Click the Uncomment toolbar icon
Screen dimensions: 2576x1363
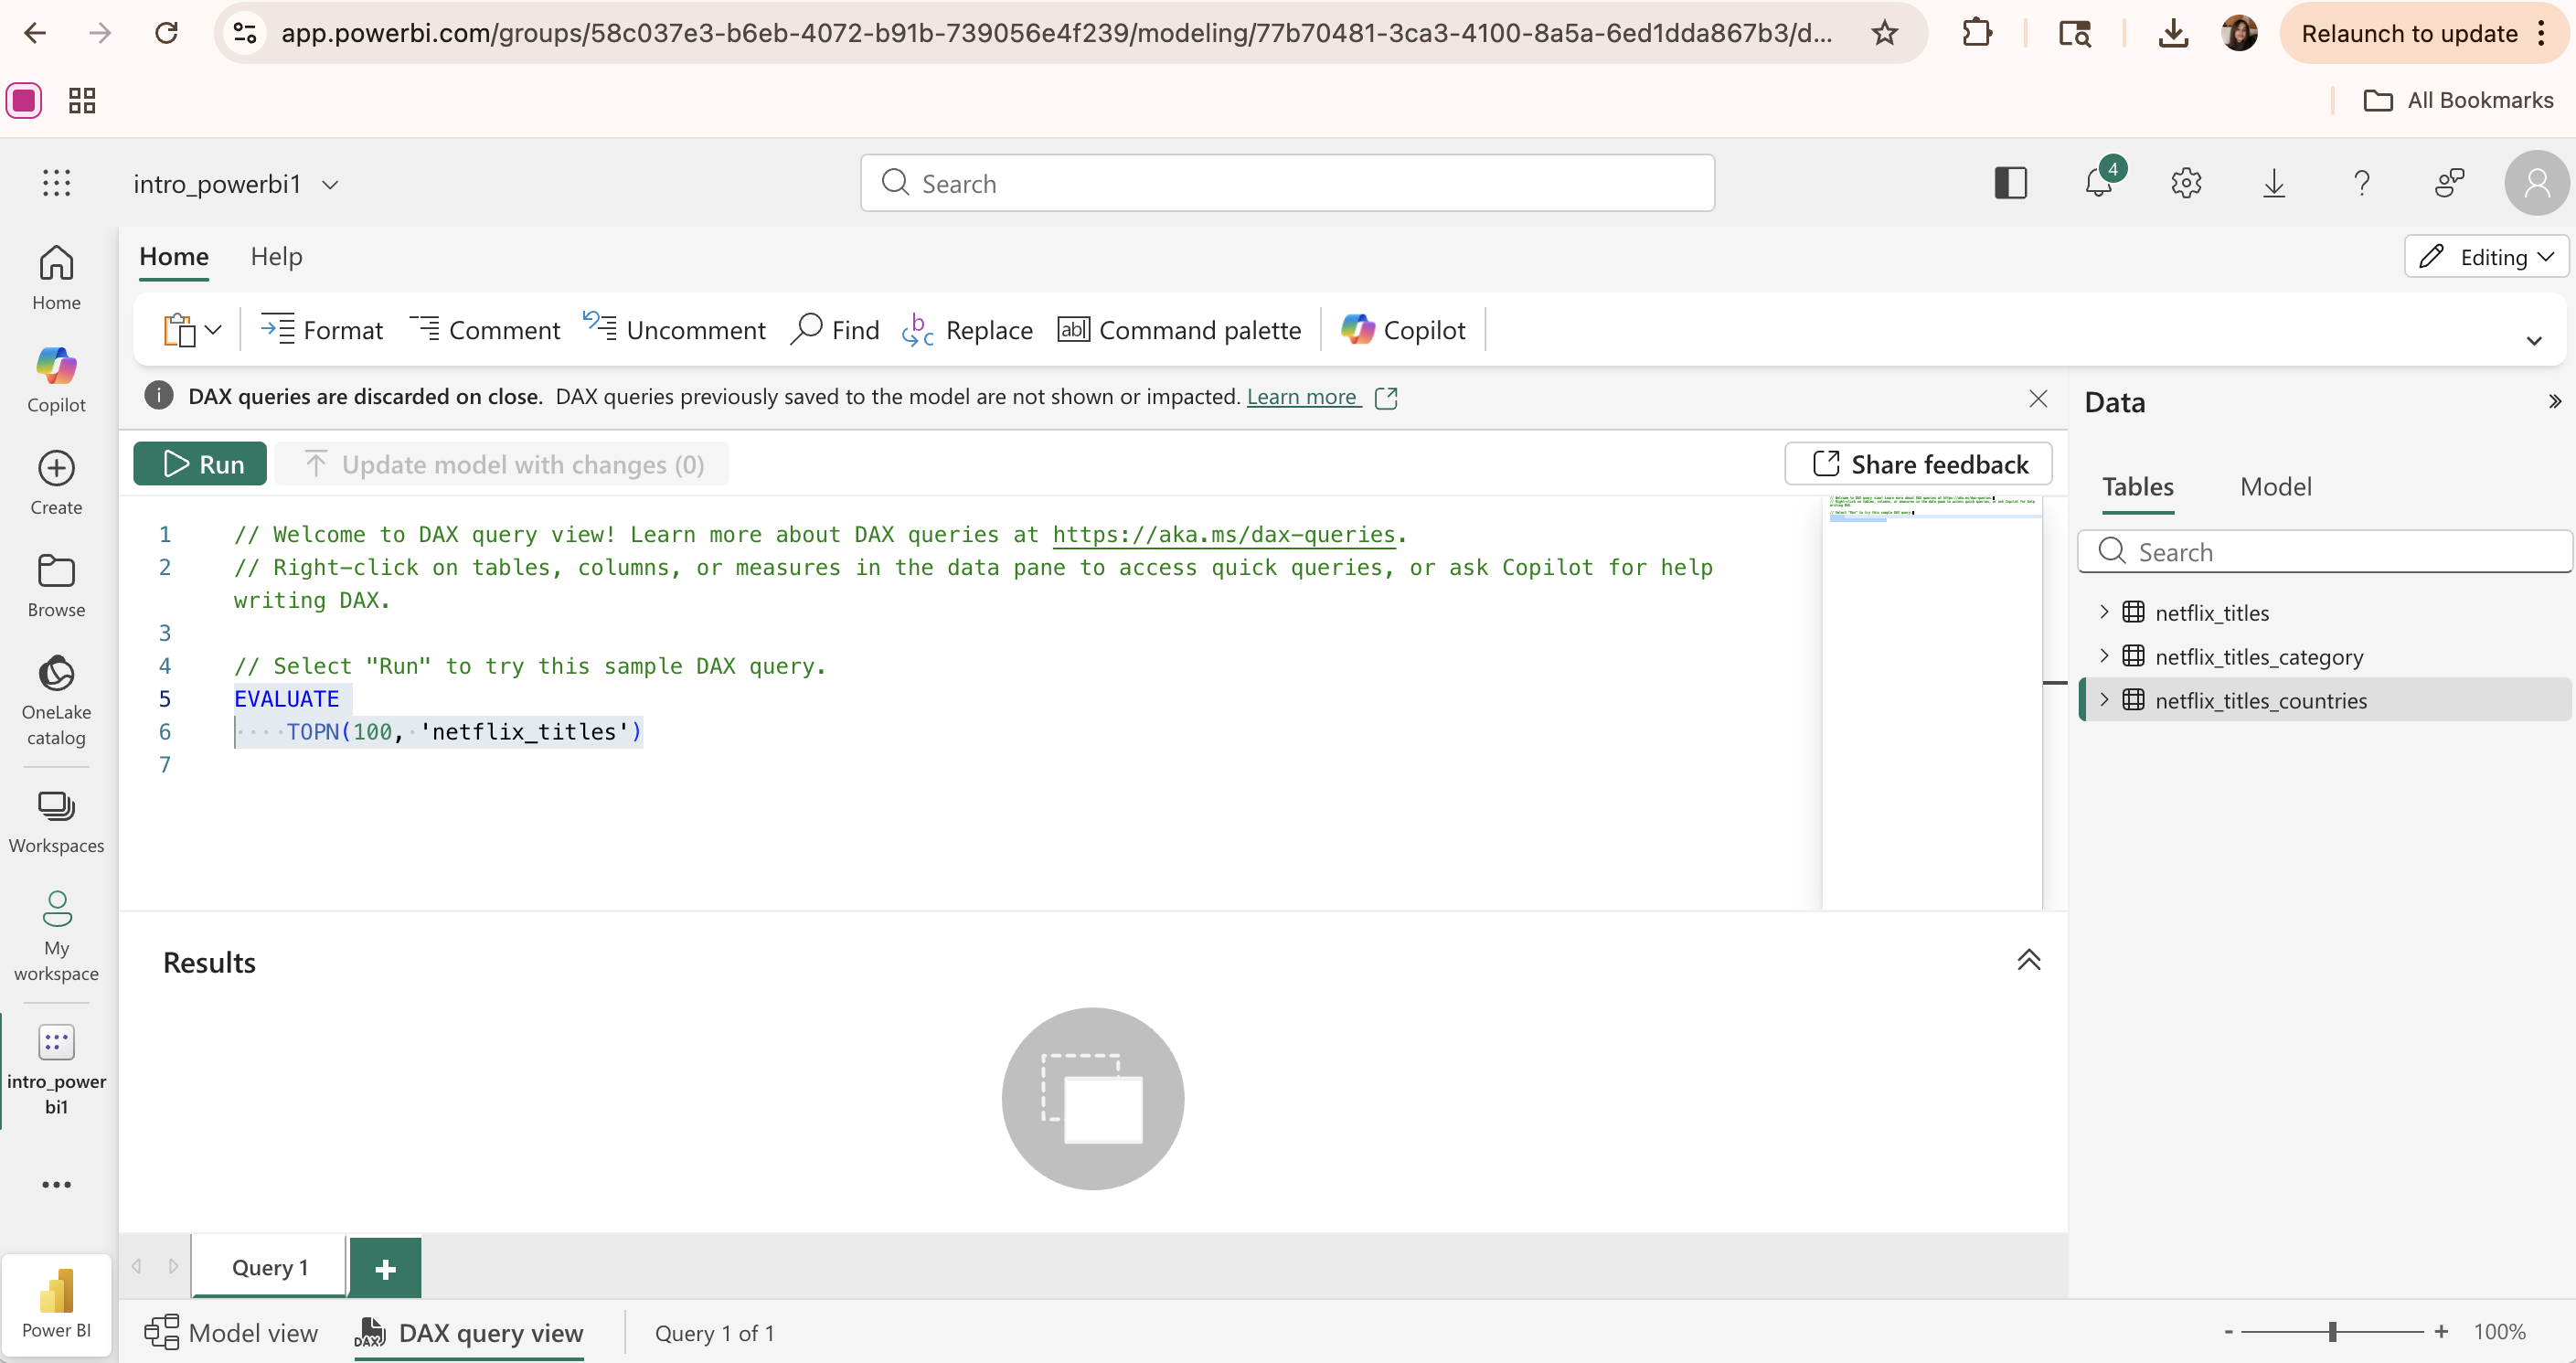pos(600,327)
